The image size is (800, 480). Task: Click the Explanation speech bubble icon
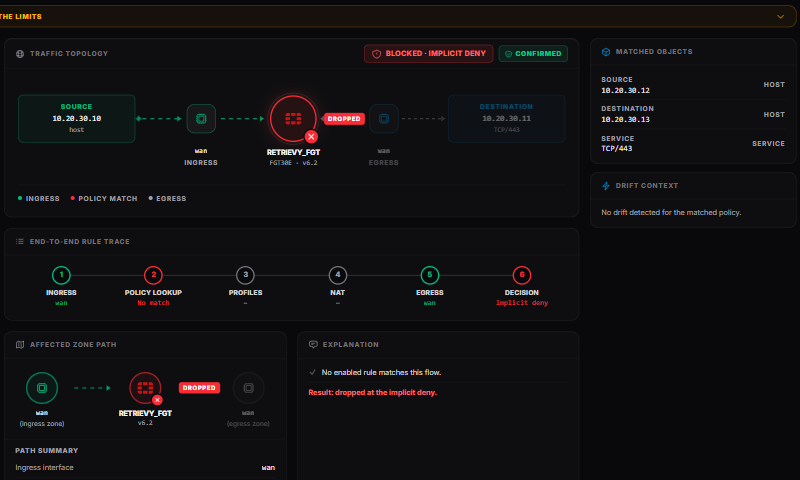click(313, 344)
